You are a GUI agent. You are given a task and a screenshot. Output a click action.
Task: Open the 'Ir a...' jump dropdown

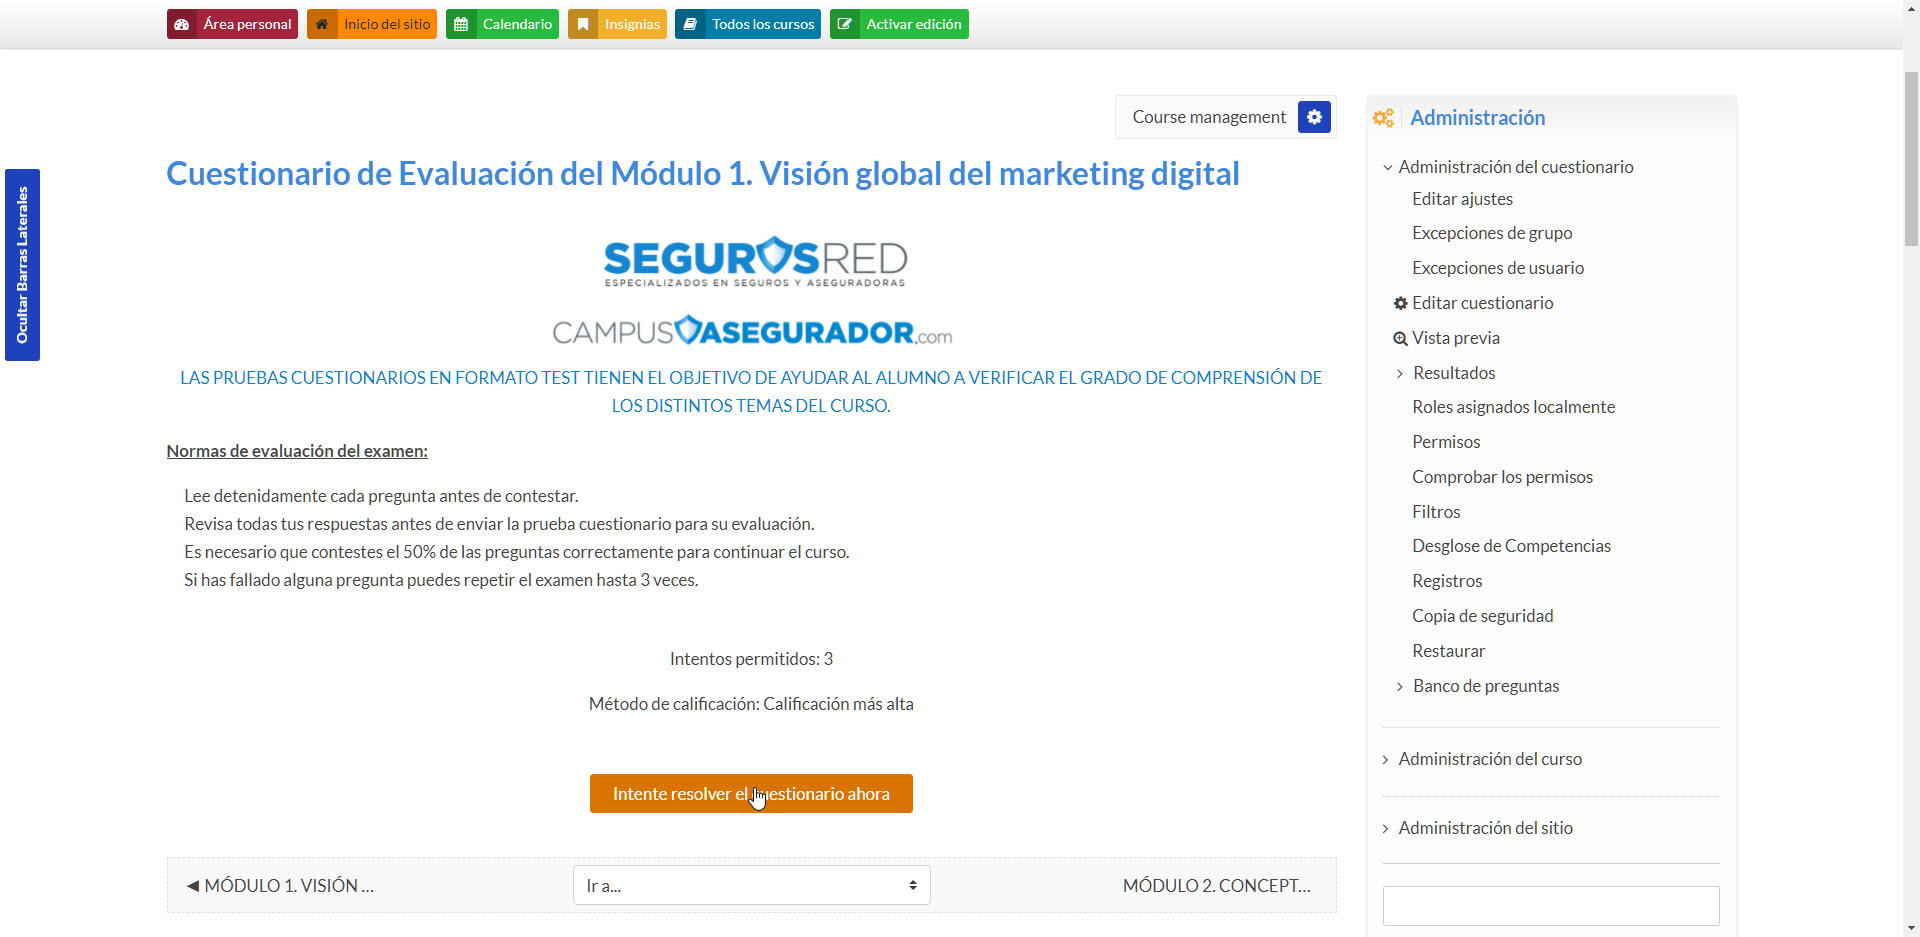click(x=751, y=885)
